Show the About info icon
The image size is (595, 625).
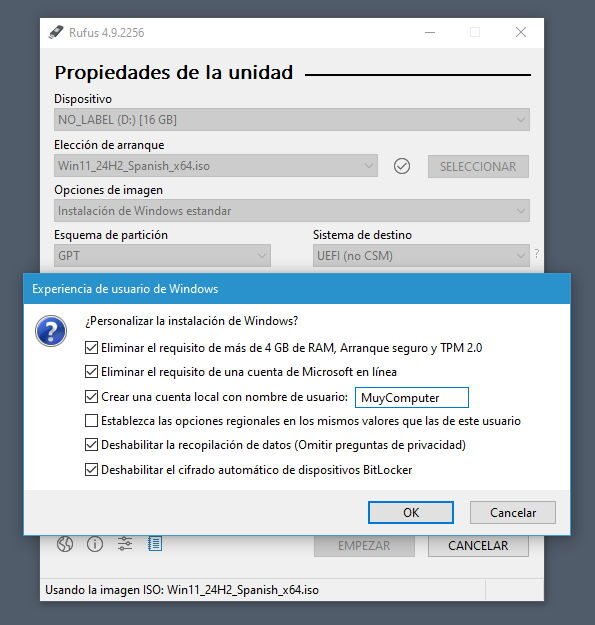tap(95, 544)
